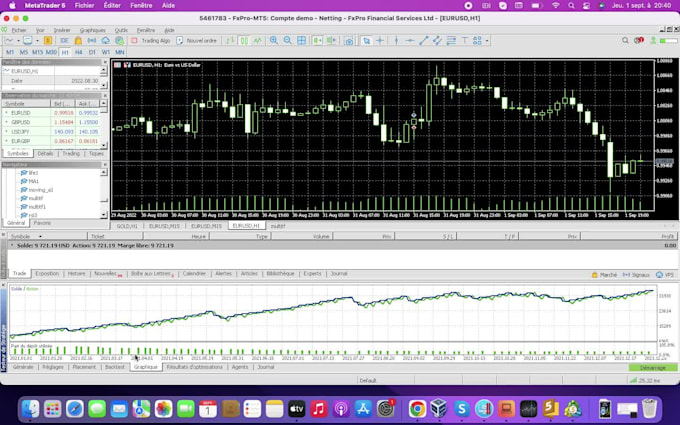Switch chart to candlestick display icon

[244, 40]
